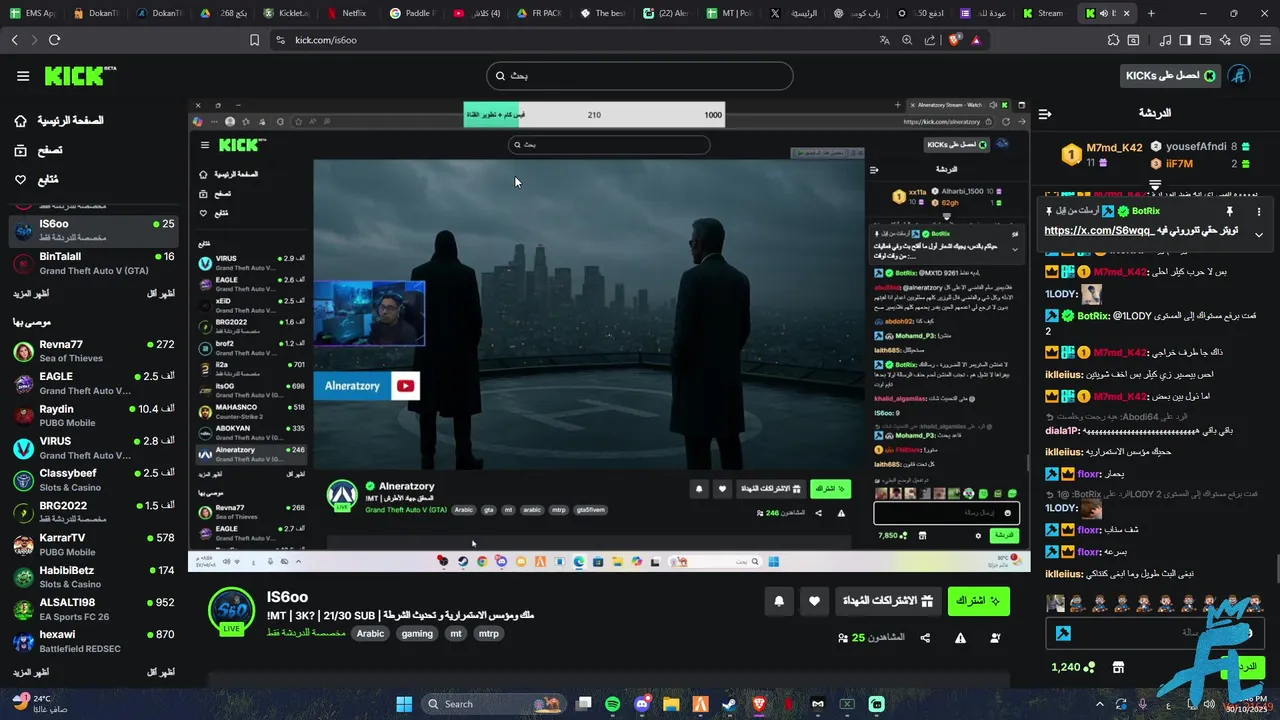The height and width of the screenshot is (720, 1280).
Task: View the 1,240 channel points
Action: (1073, 667)
